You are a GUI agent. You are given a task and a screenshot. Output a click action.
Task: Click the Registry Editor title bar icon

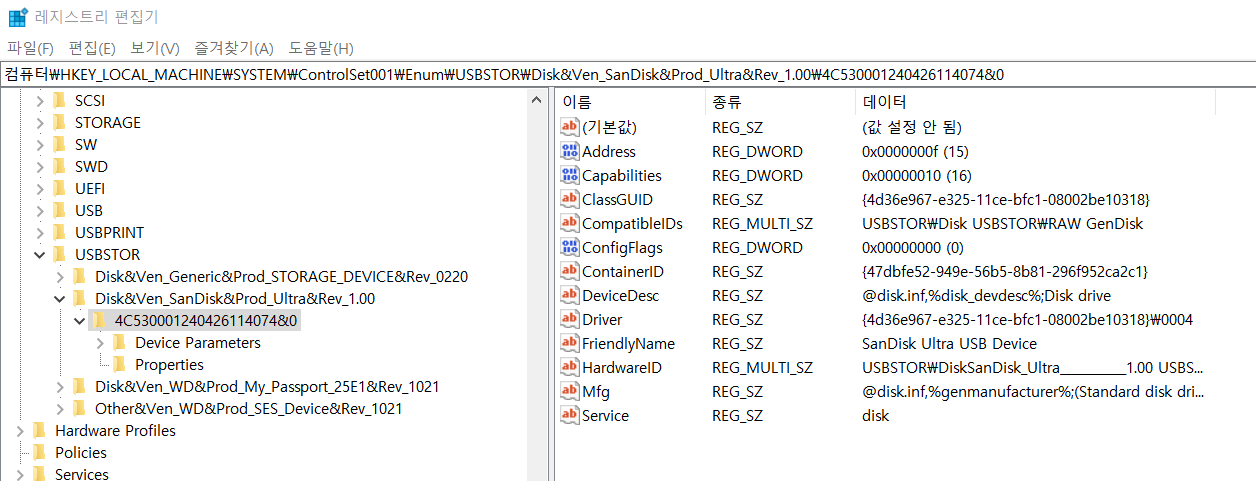pyautogui.click(x=18, y=17)
